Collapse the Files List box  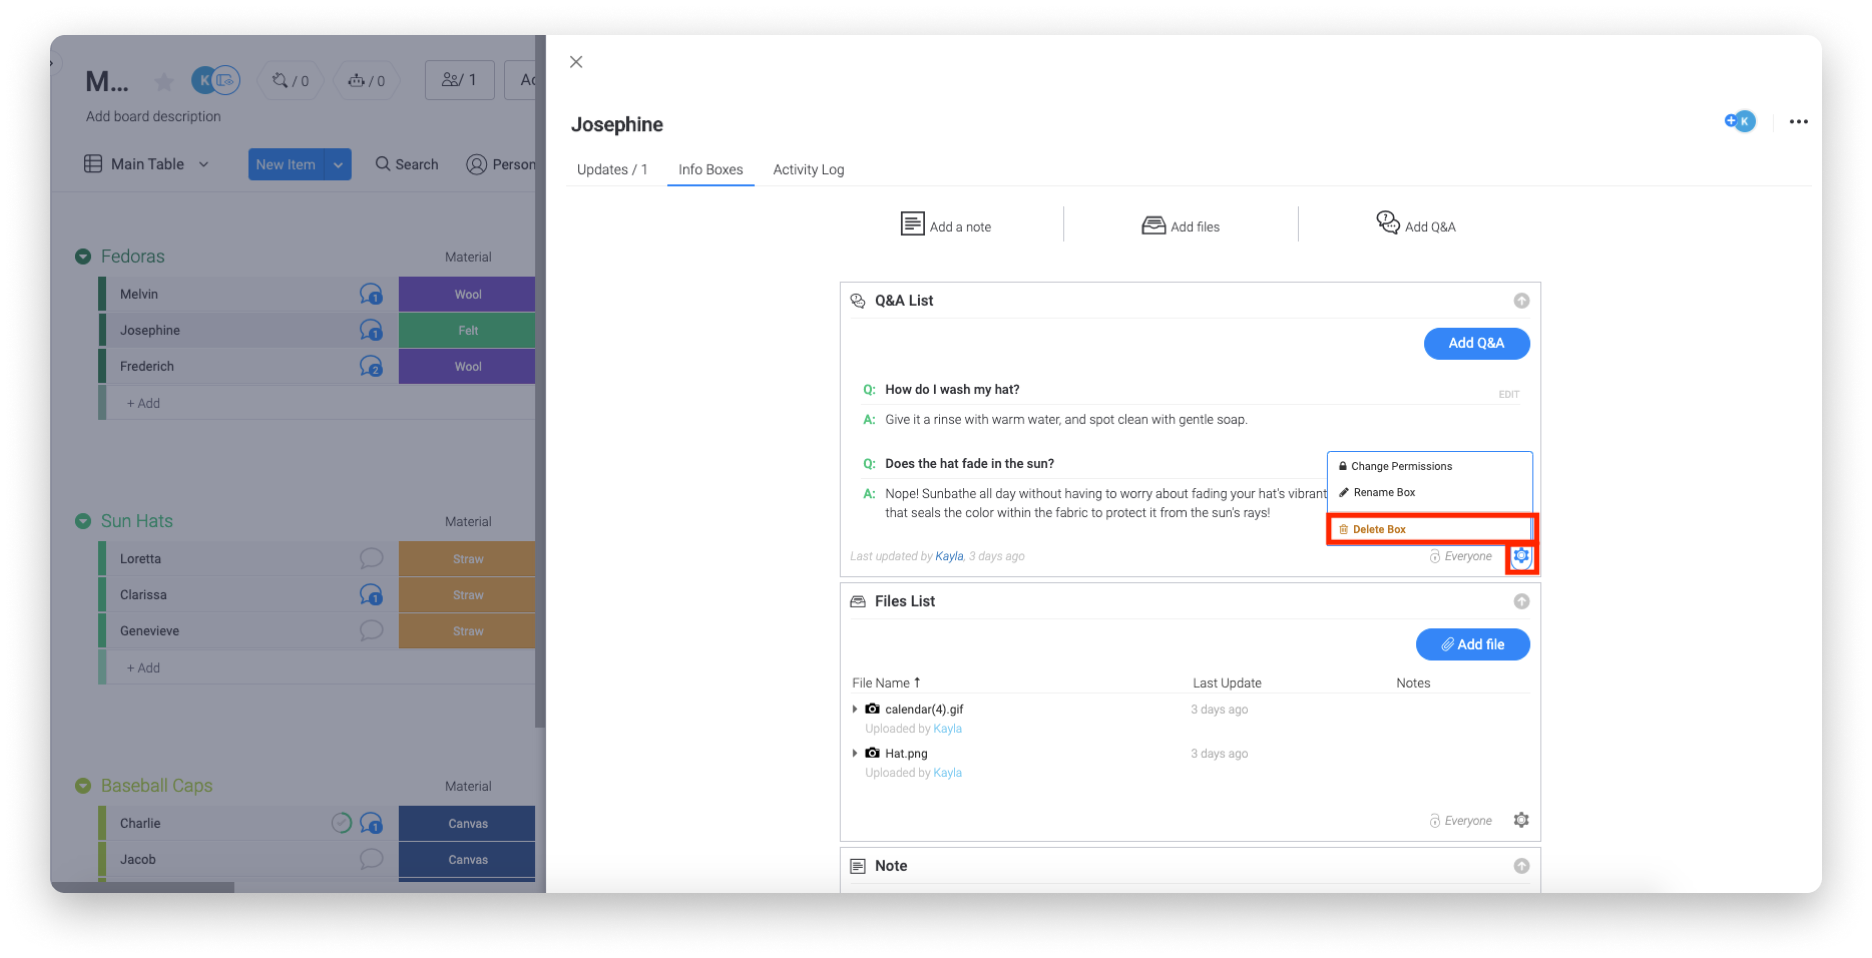1521,602
